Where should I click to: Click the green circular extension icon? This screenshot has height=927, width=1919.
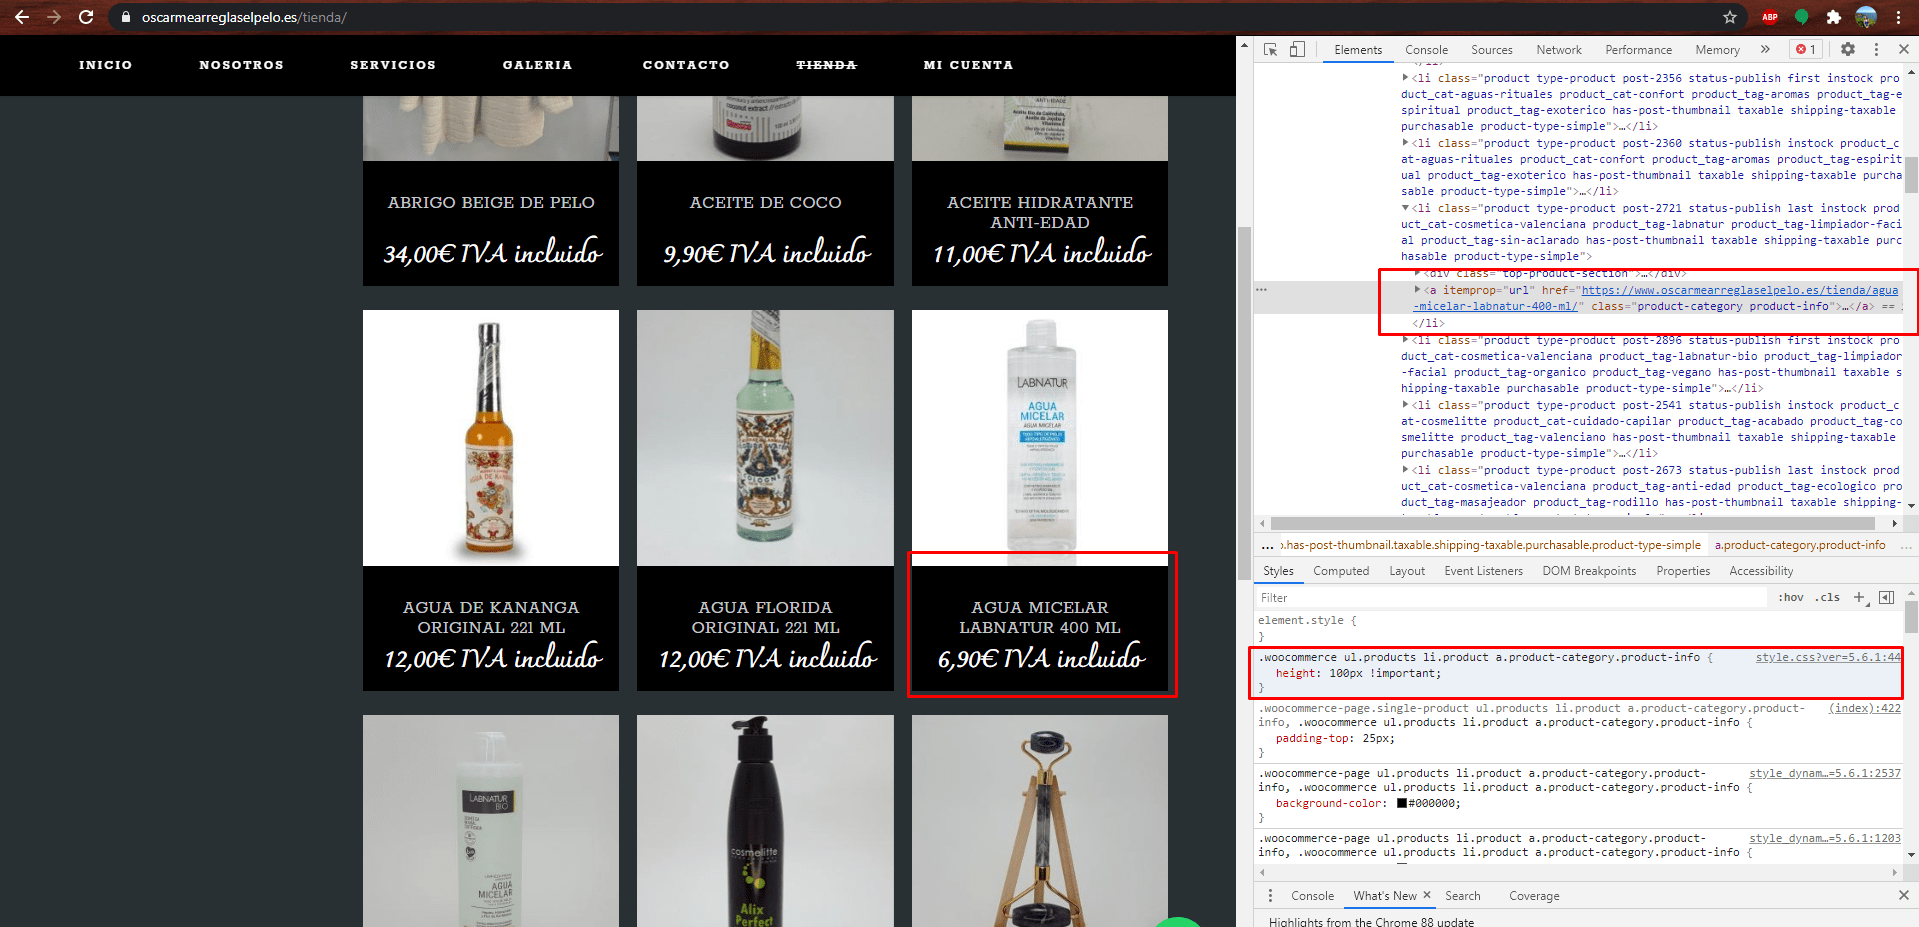[1802, 17]
